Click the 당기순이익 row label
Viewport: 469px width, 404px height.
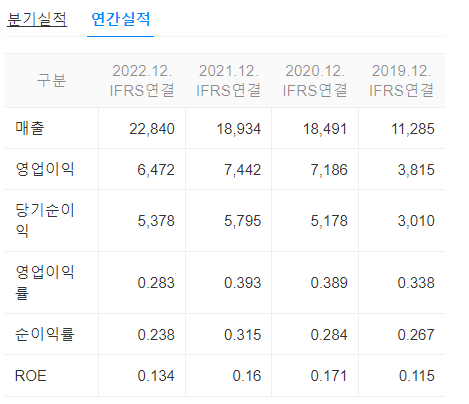click(x=45, y=220)
